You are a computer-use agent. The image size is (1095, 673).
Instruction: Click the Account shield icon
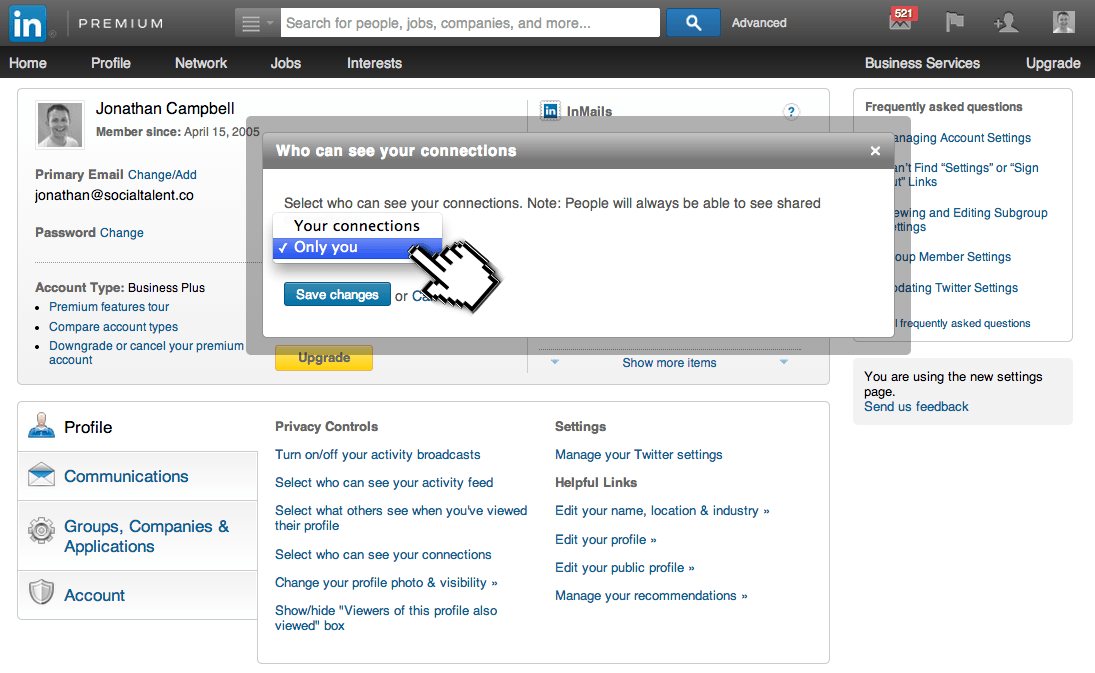point(39,594)
